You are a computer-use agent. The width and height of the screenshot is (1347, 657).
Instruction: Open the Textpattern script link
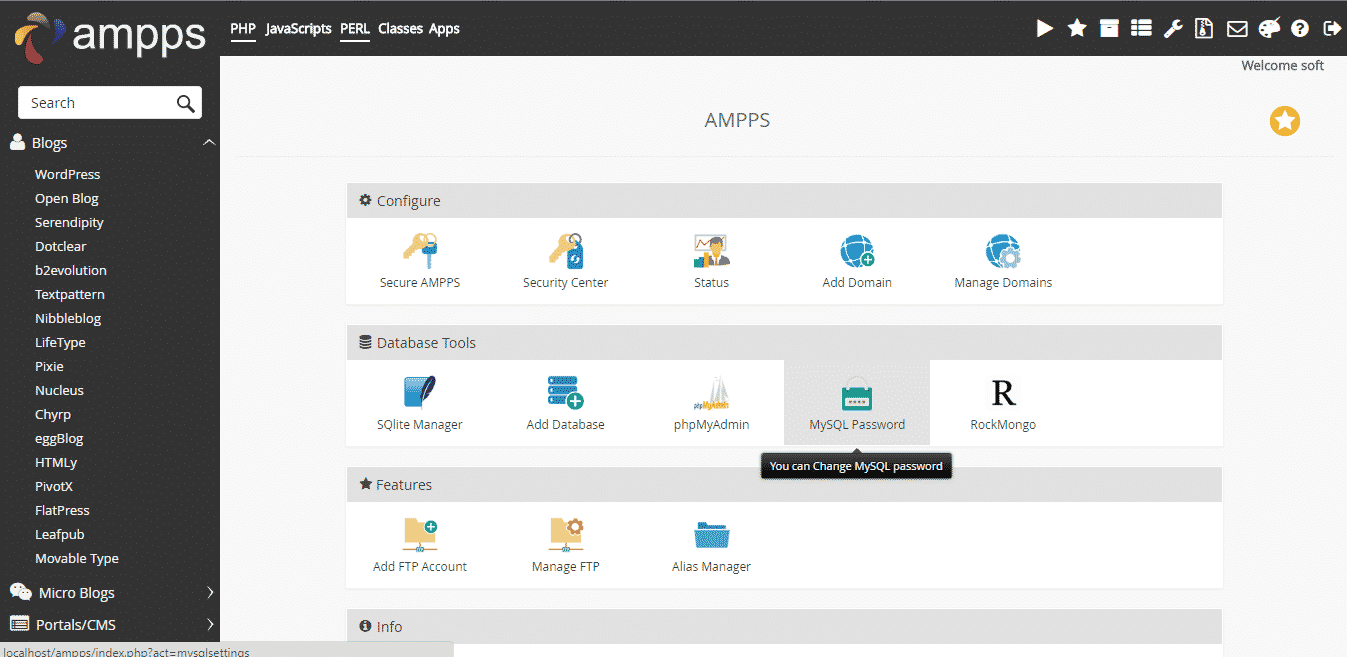click(70, 294)
